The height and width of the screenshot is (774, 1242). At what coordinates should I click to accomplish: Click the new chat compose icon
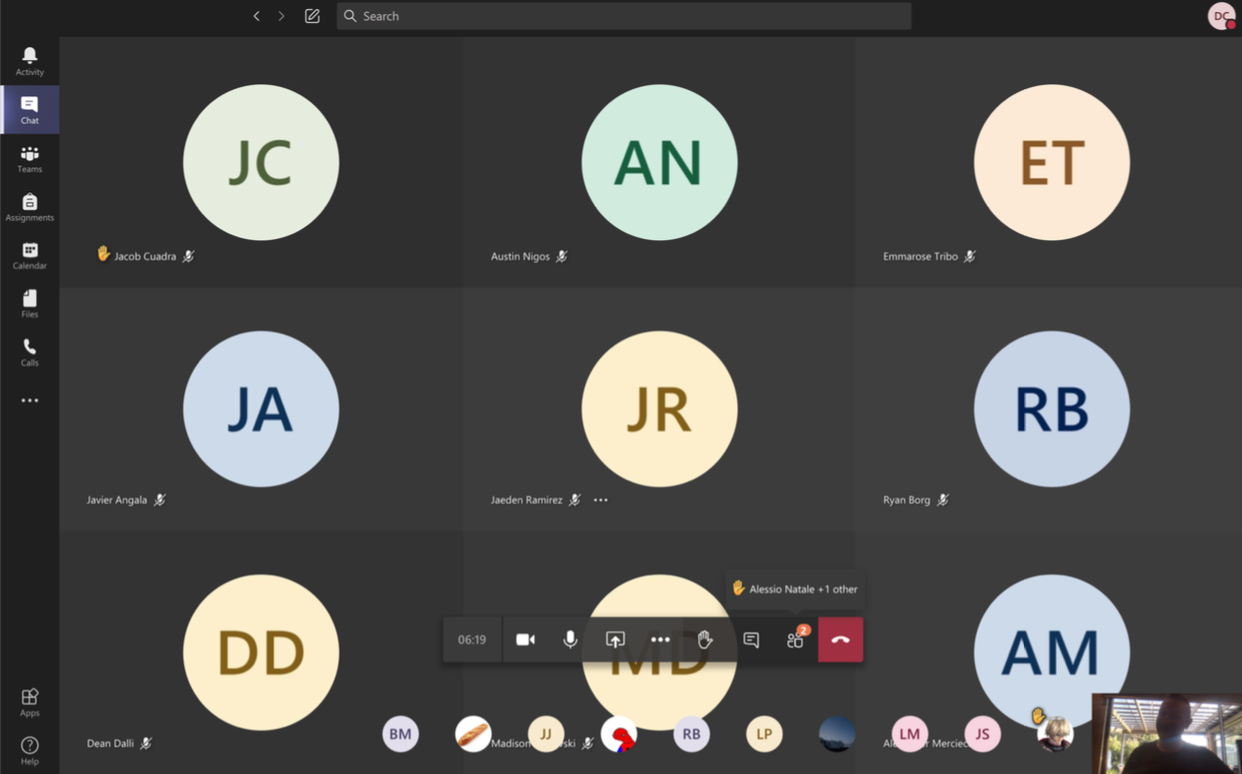click(x=312, y=16)
